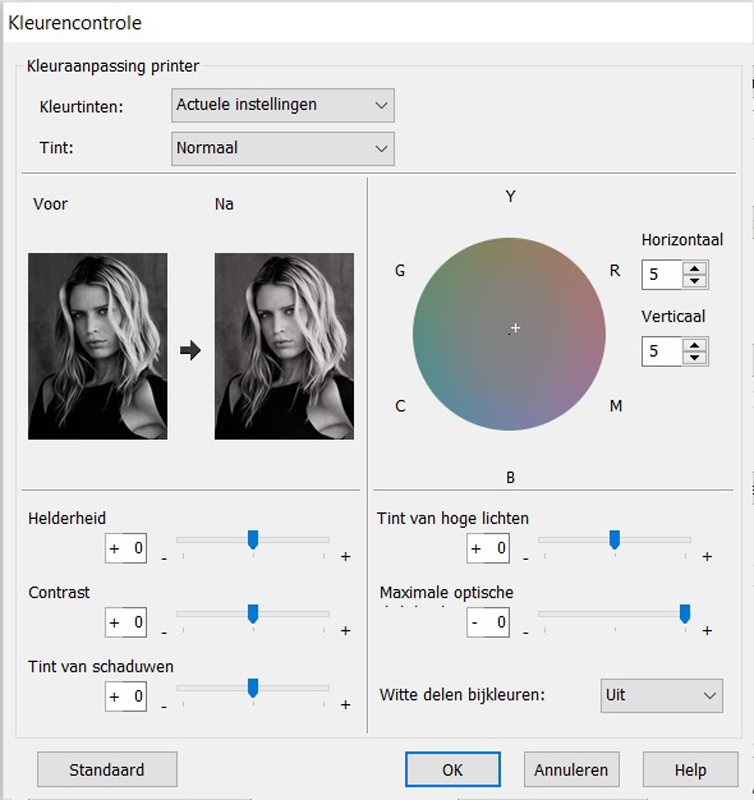Click the Horizontaal number field
The width and height of the screenshot is (754, 800).
click(x=662, y=275)
